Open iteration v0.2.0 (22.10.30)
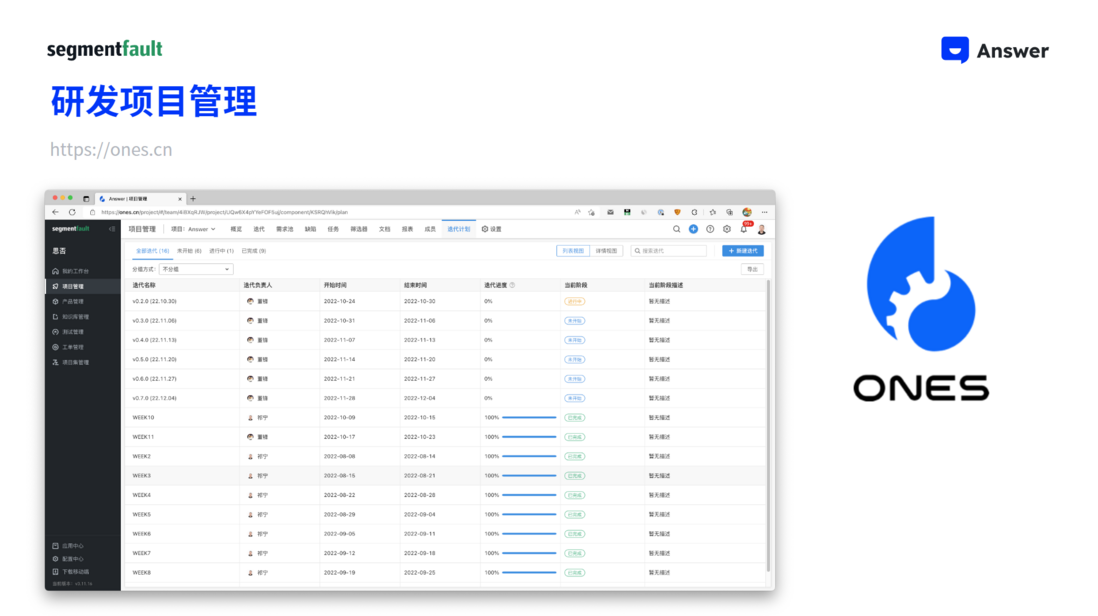 [155, 301]
